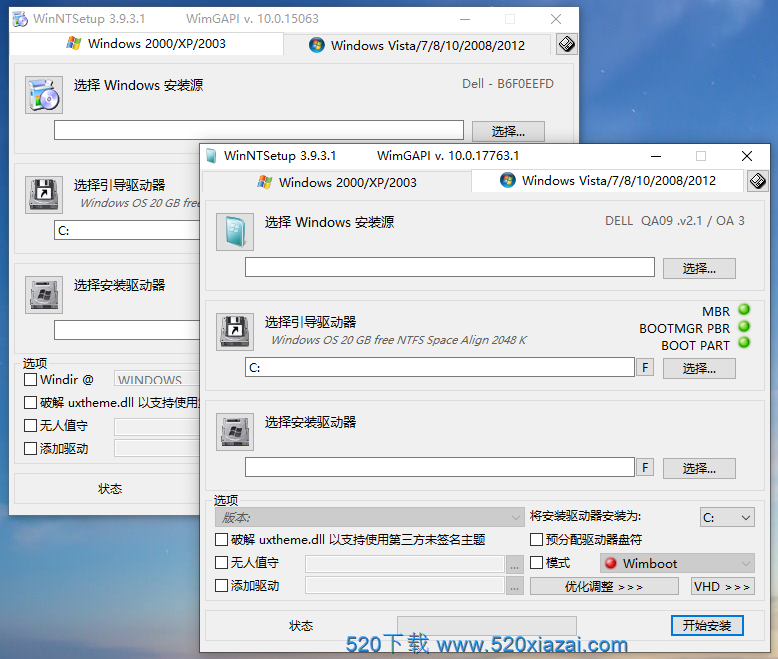Viewport: 778px width, 659px height.
Task: Click the MBR green status light
Action: (744, 310)
